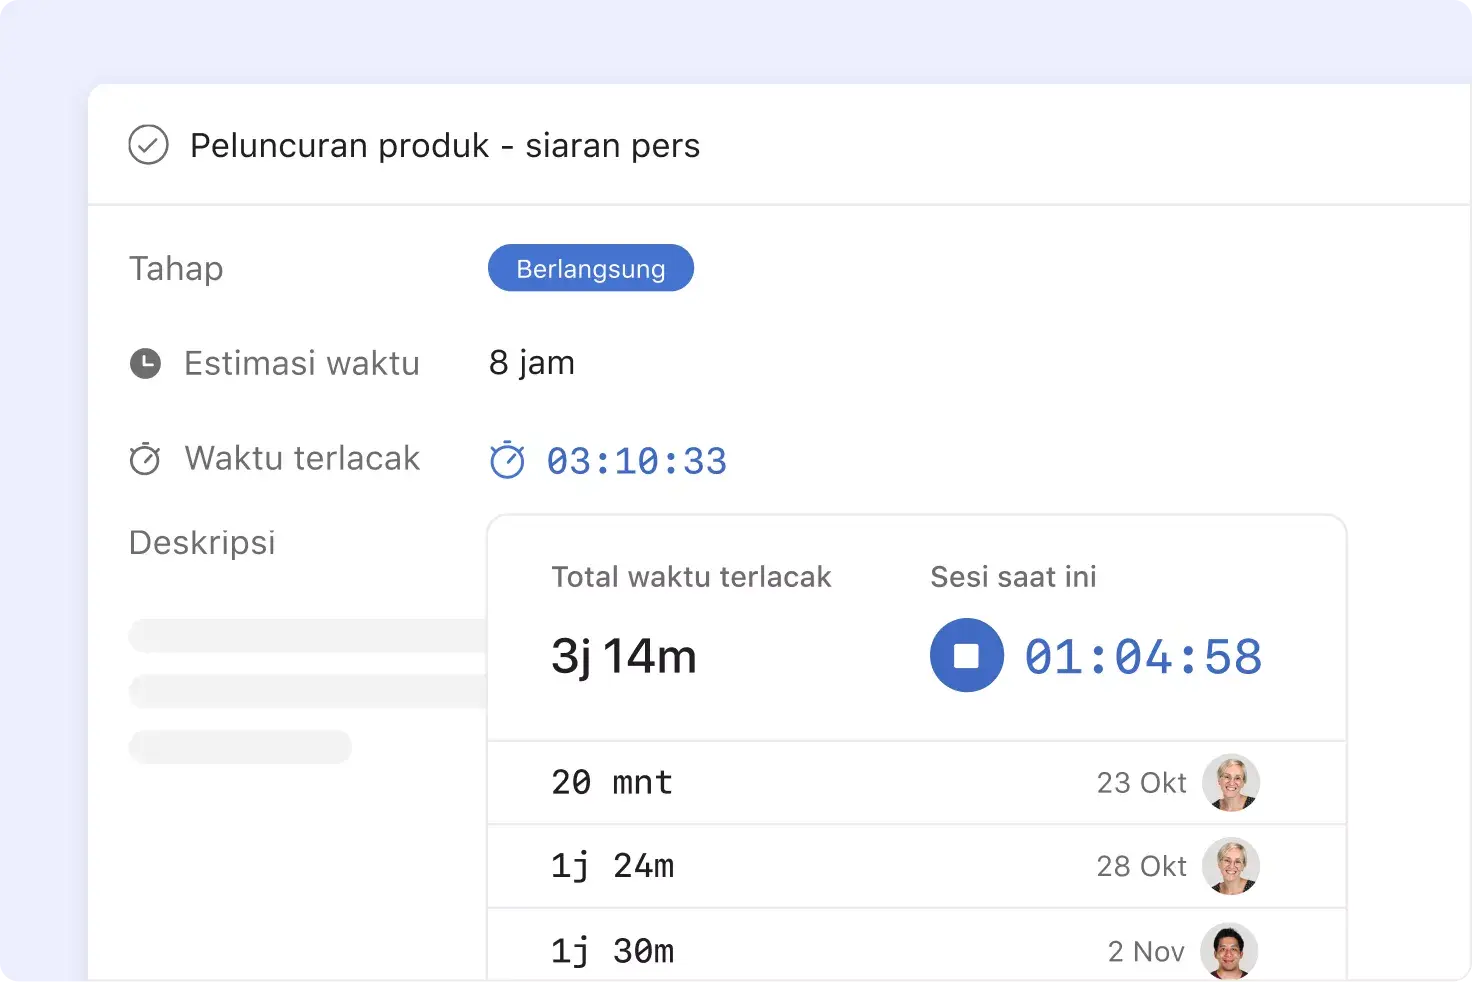Open the avatar next to 23 Okt entry
Screen dimensions: 1472x982
pos(1231,783)
